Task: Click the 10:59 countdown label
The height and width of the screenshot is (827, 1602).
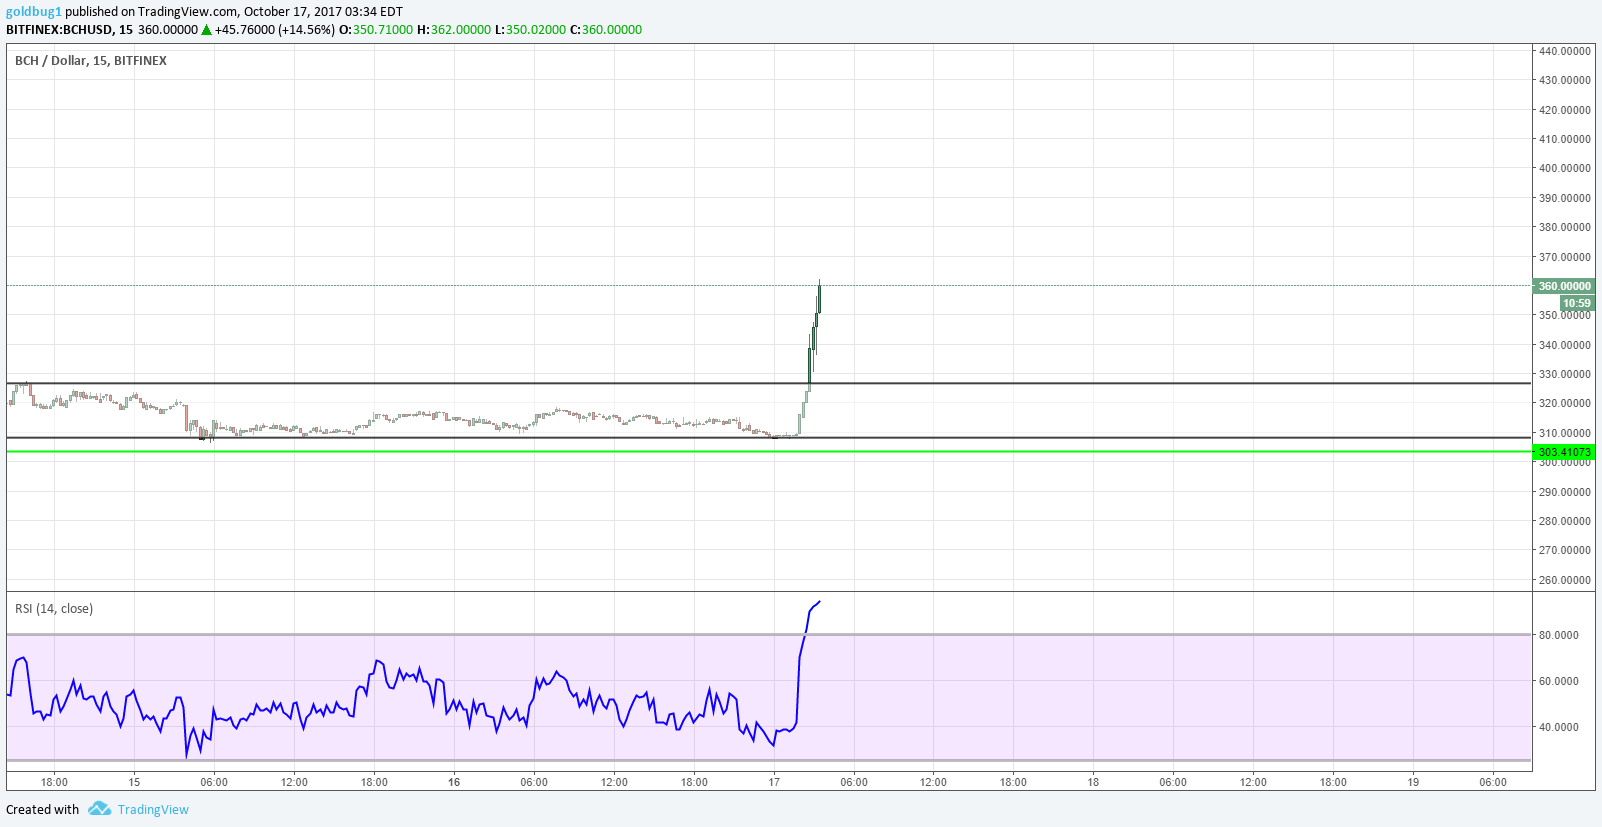Action: tap(1577, 303)
